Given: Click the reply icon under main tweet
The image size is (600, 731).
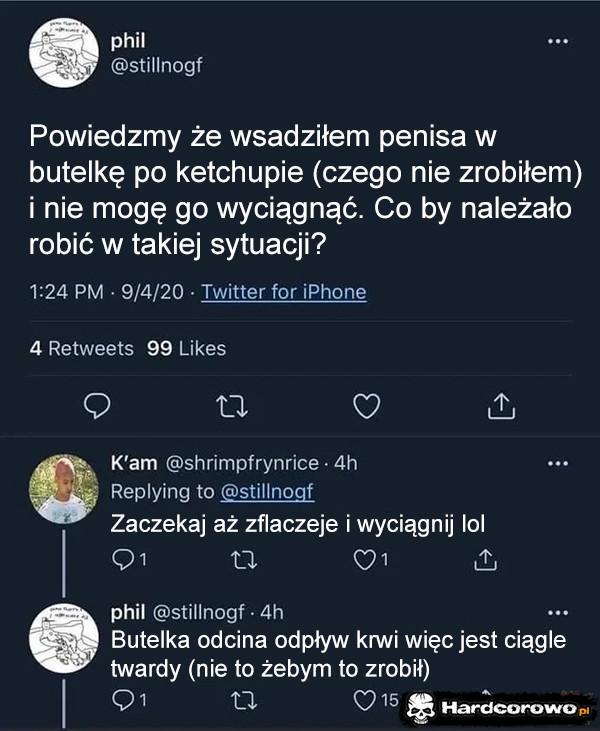Looking at the screenshot, I should [x=96, y=406].
